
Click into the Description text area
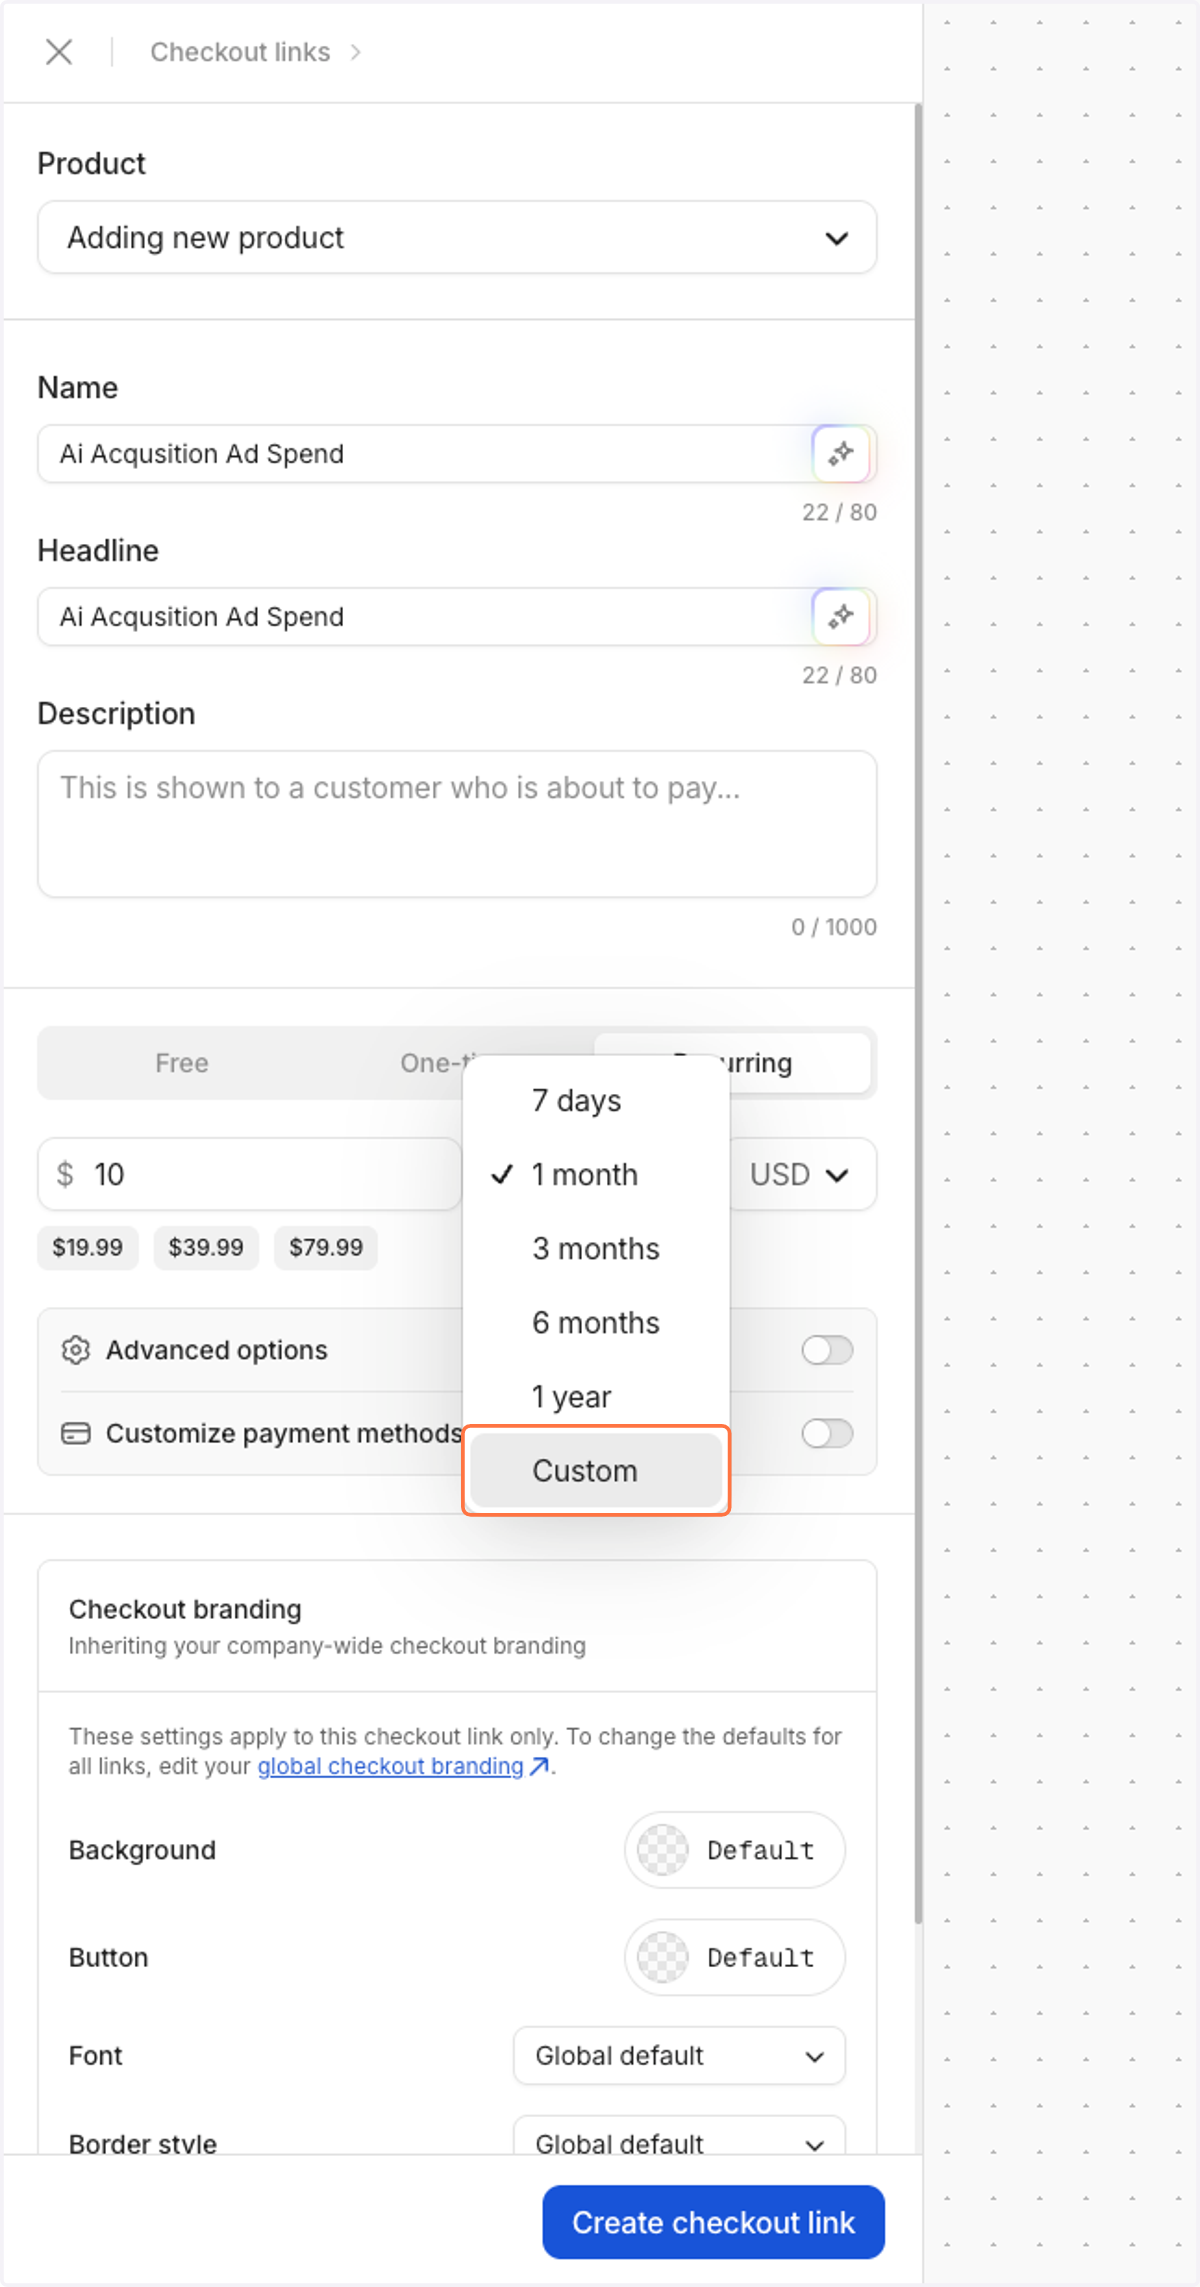pyautogui.click(x=457, y=824)
